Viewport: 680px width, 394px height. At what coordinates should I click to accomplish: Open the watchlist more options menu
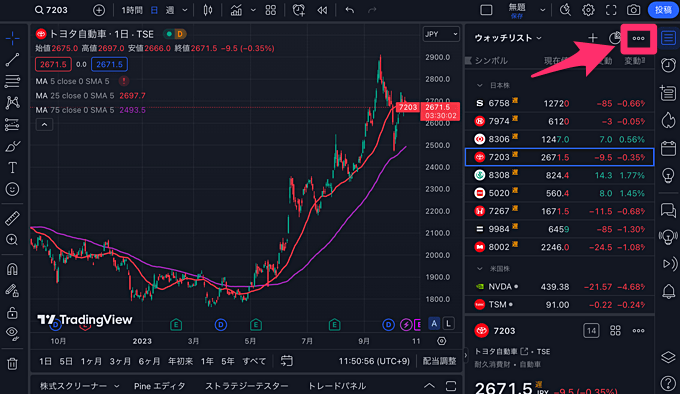pyautogui.click(x=638, y=39)
